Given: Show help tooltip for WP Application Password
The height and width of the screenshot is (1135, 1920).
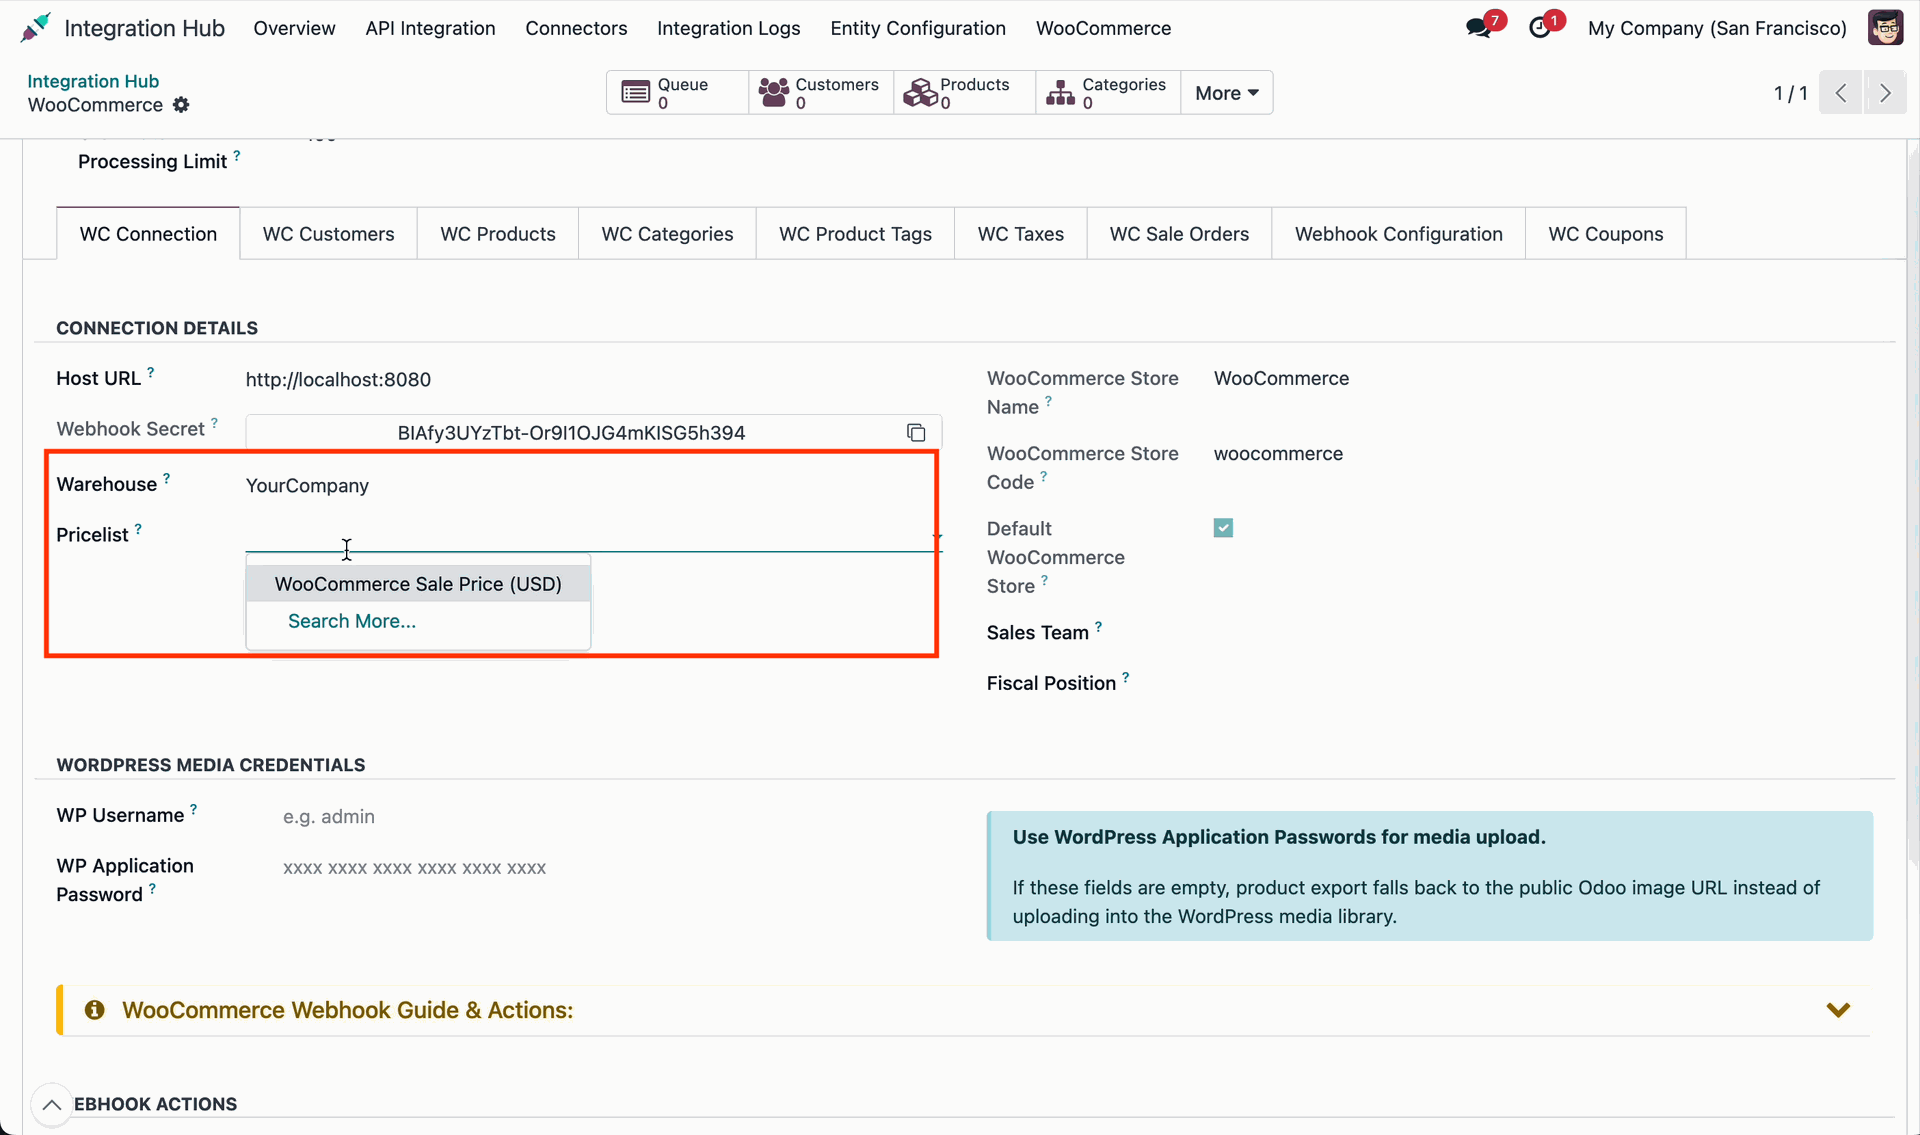Looking at the screenshot, I should [152, 888].
